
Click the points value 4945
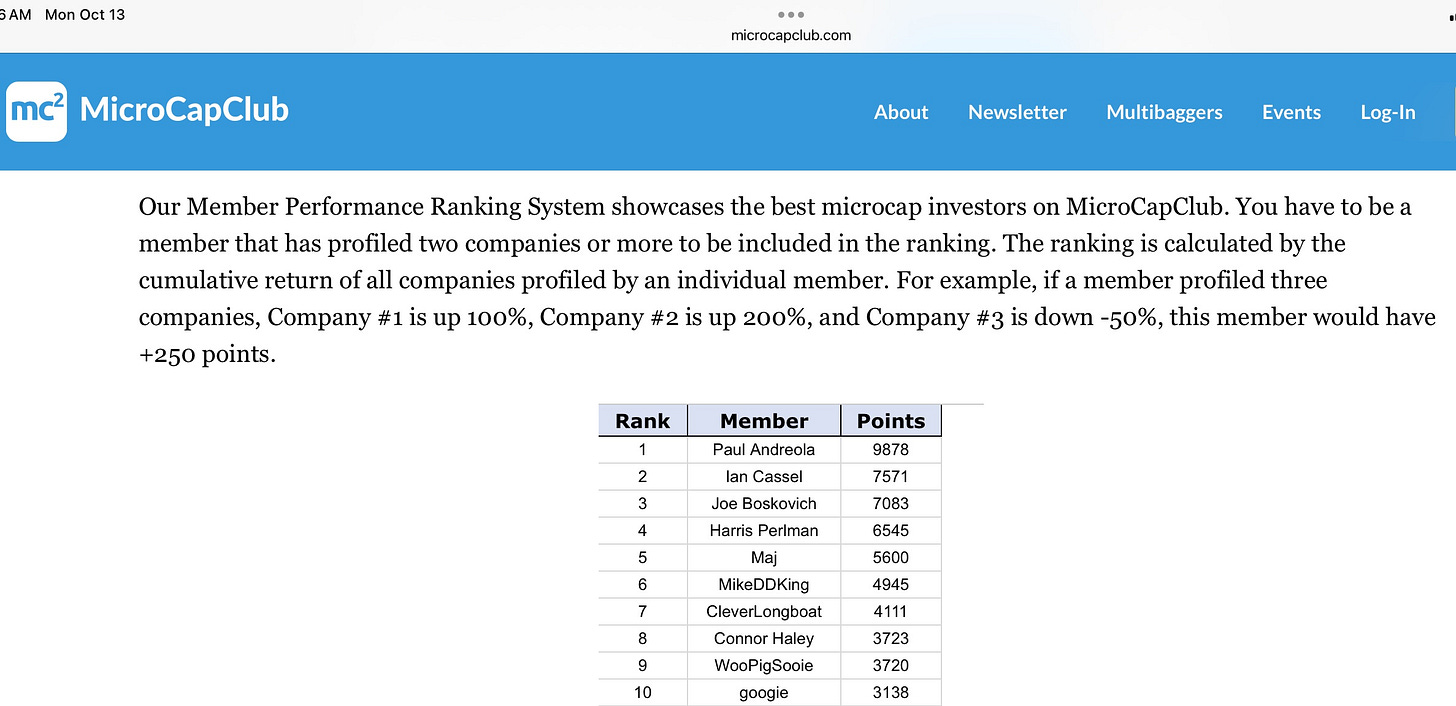point(891,584)
